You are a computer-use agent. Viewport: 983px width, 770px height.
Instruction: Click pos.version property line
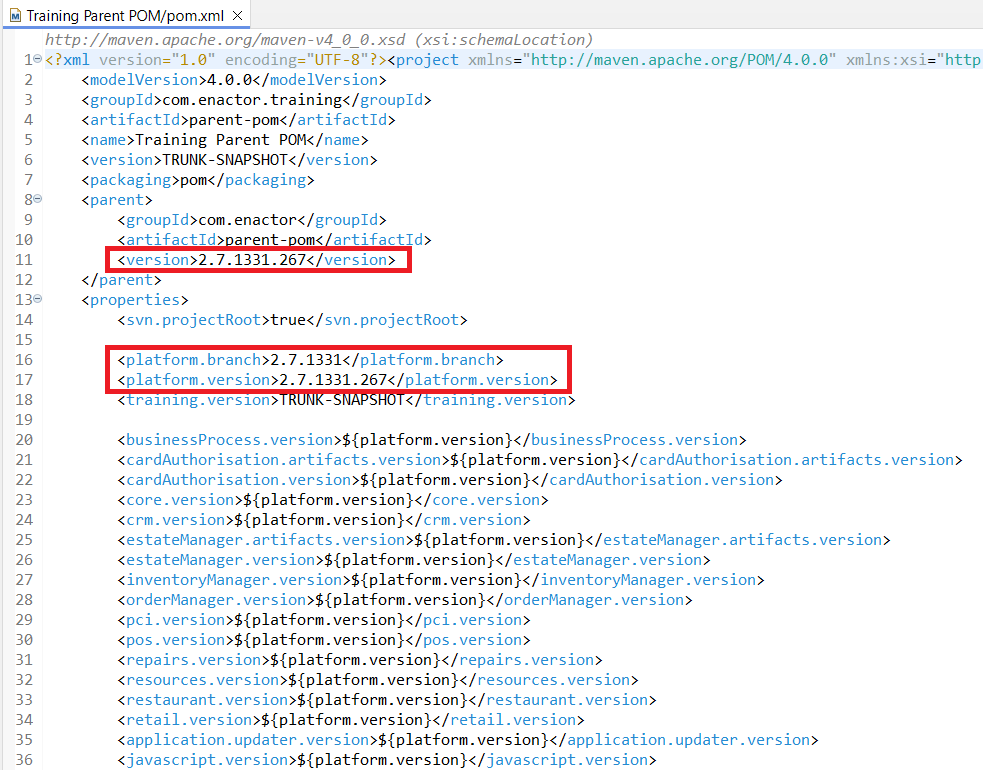[x=323, y=640]
